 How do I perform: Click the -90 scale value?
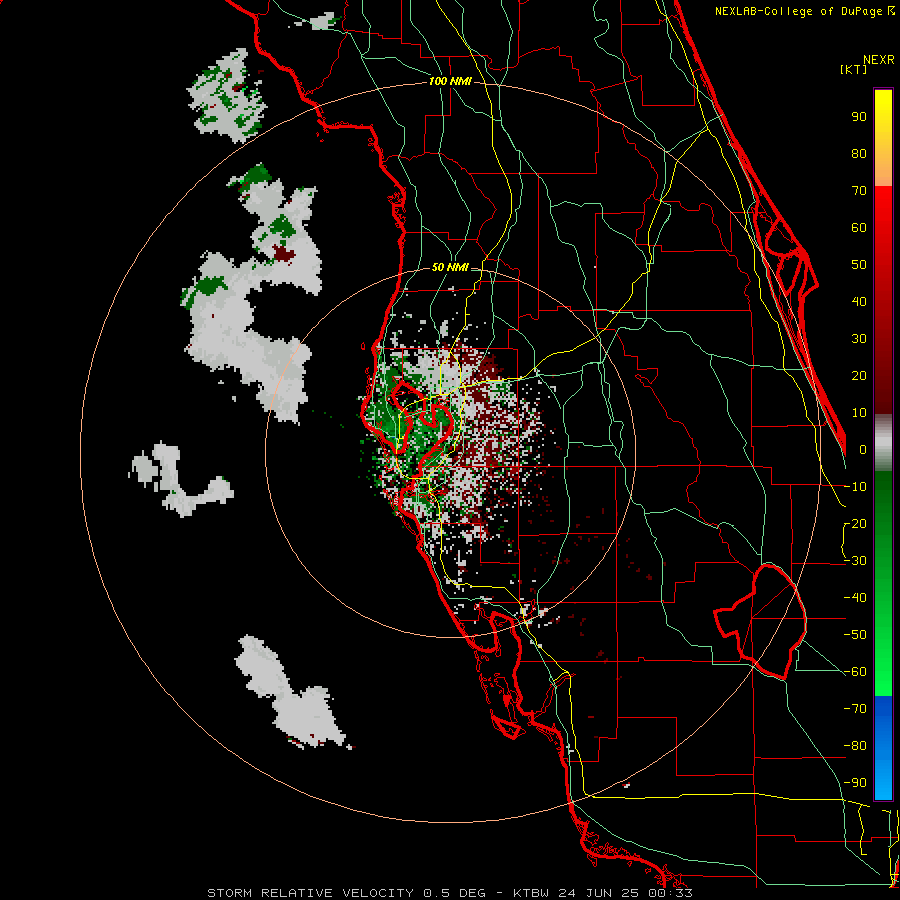coord(855,783)
